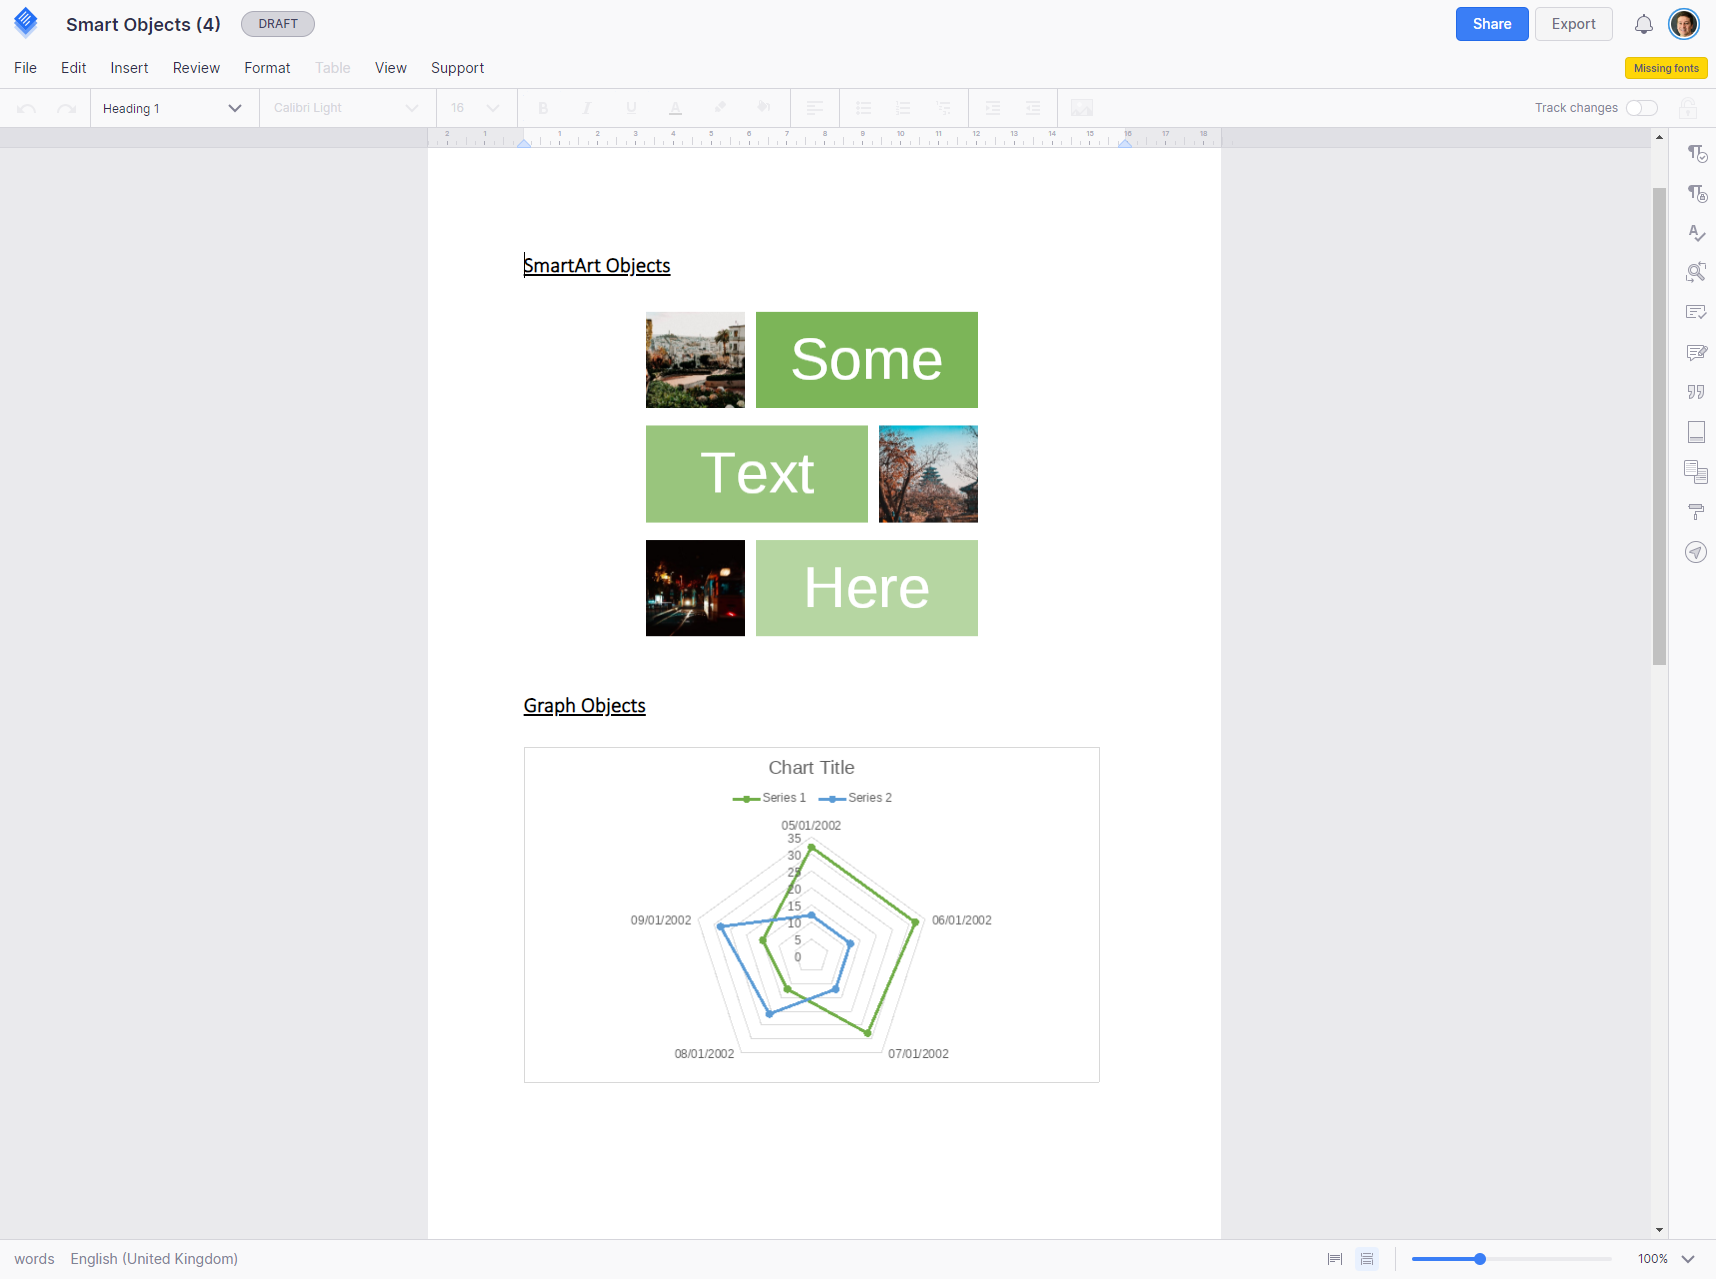Open the comments checklist sidebar icon

click(1697, 312)
